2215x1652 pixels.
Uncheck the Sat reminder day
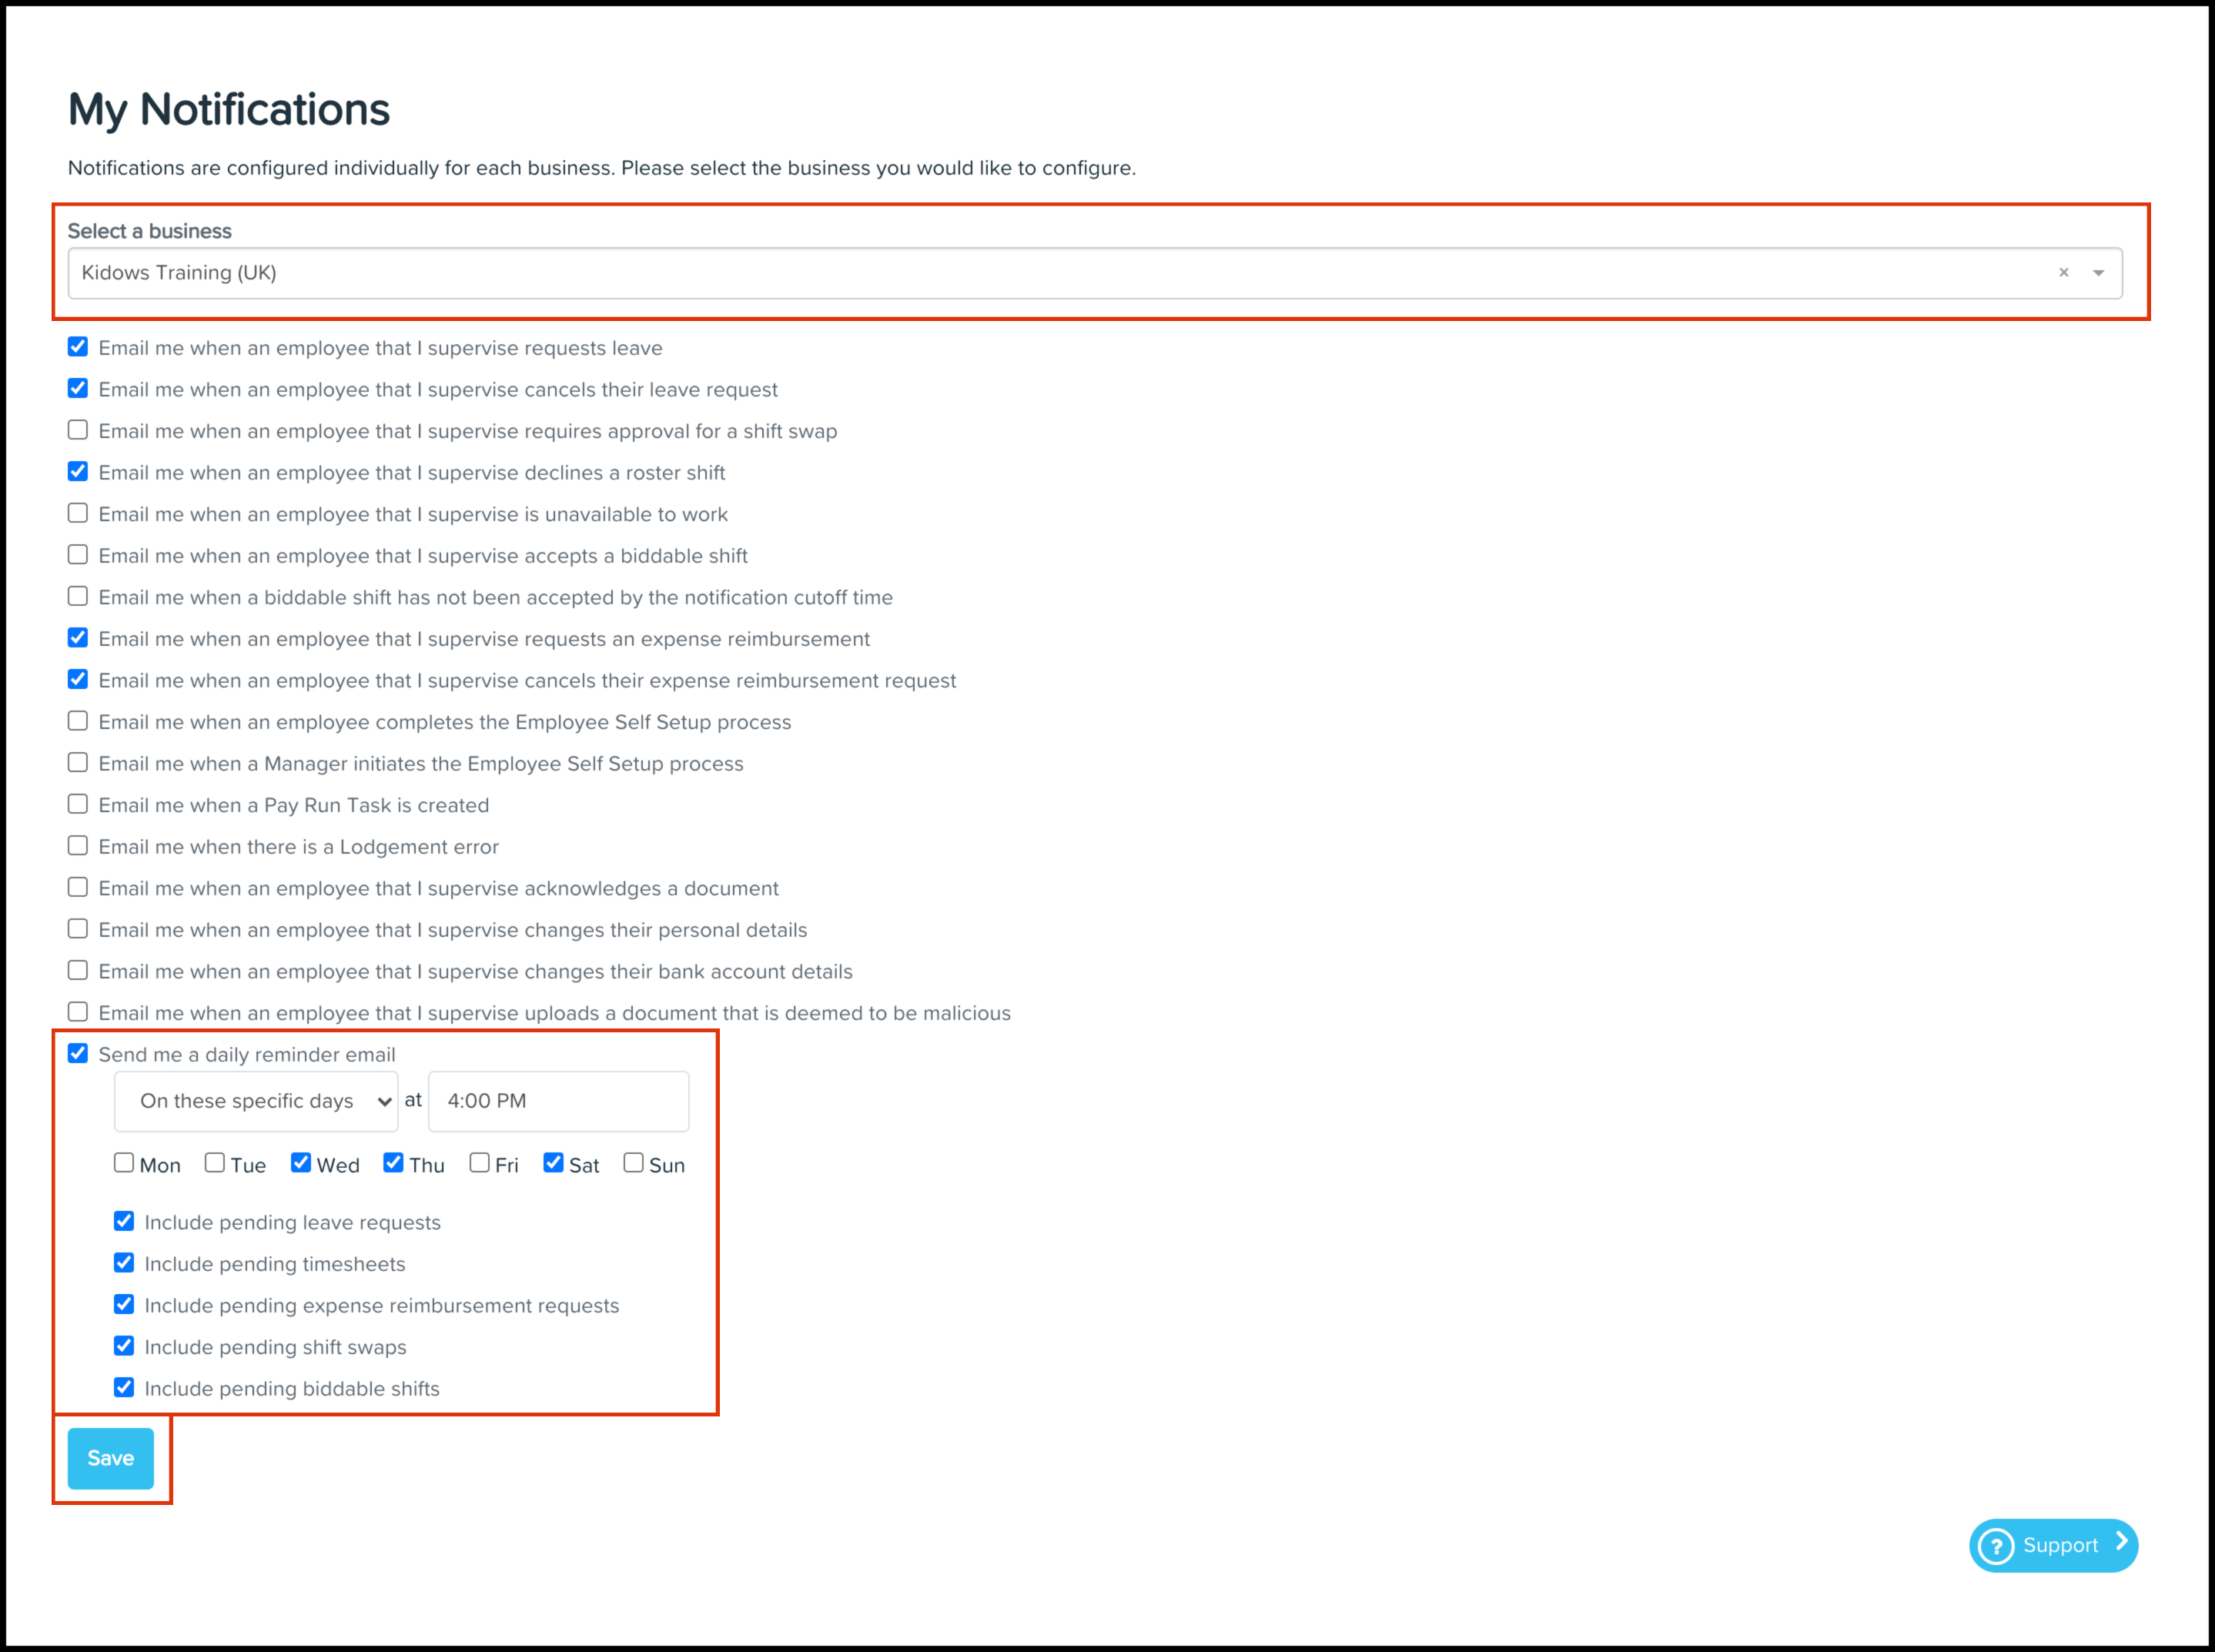(553, 1163)
